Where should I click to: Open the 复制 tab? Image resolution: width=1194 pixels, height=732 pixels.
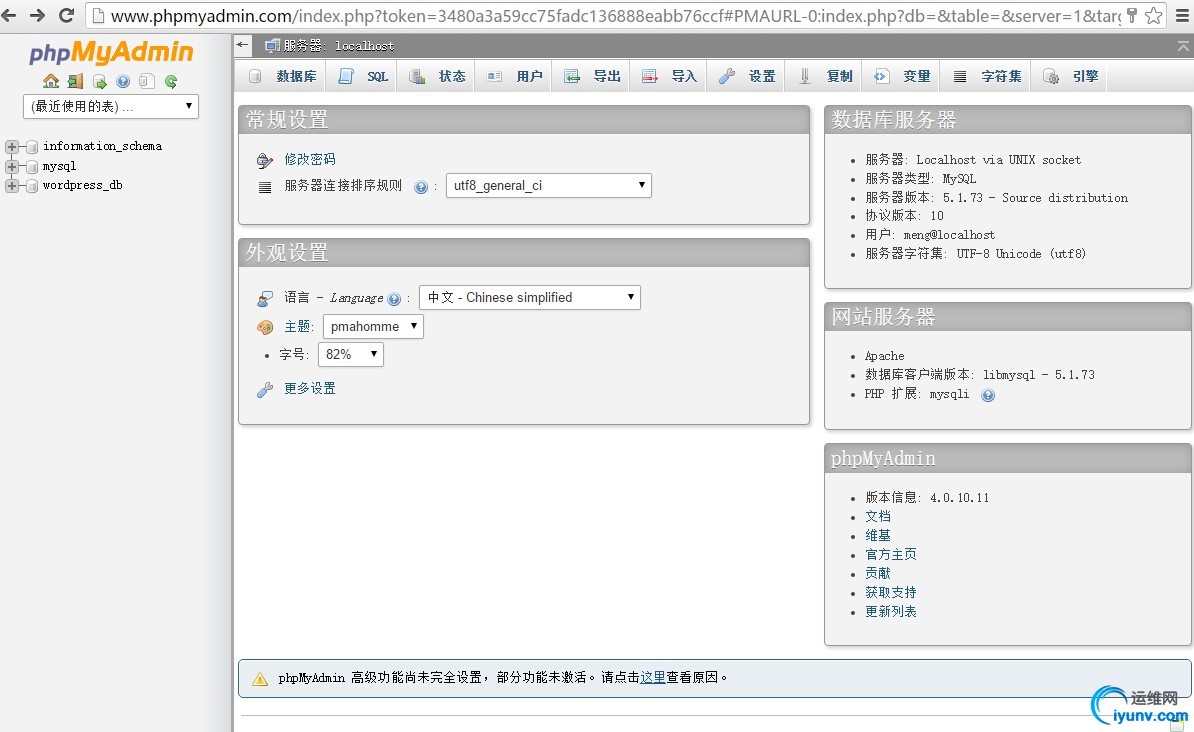[x=825, y=76]
